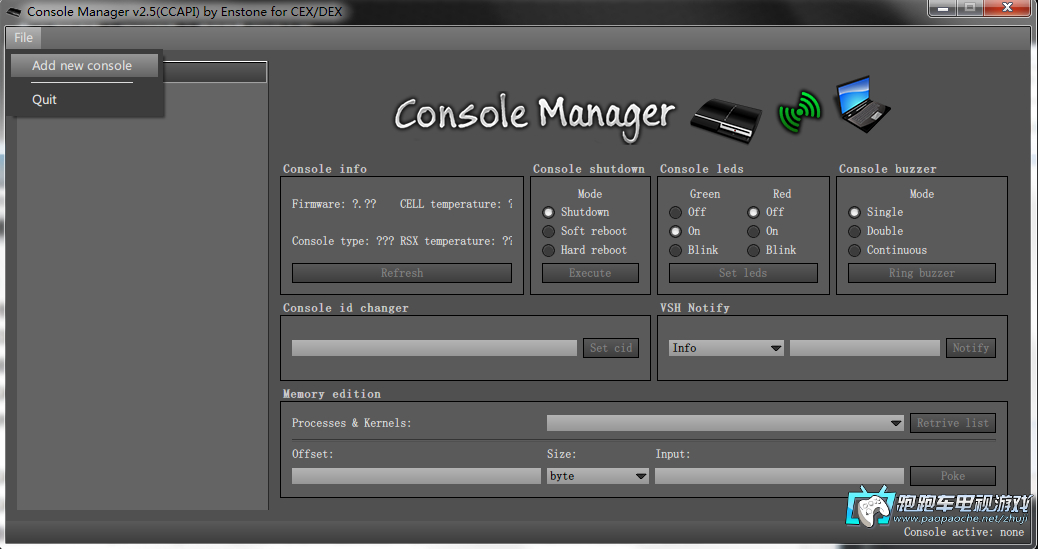Set Green led to On
Screen dimensions: 1038x549
[x=675, y=231]
